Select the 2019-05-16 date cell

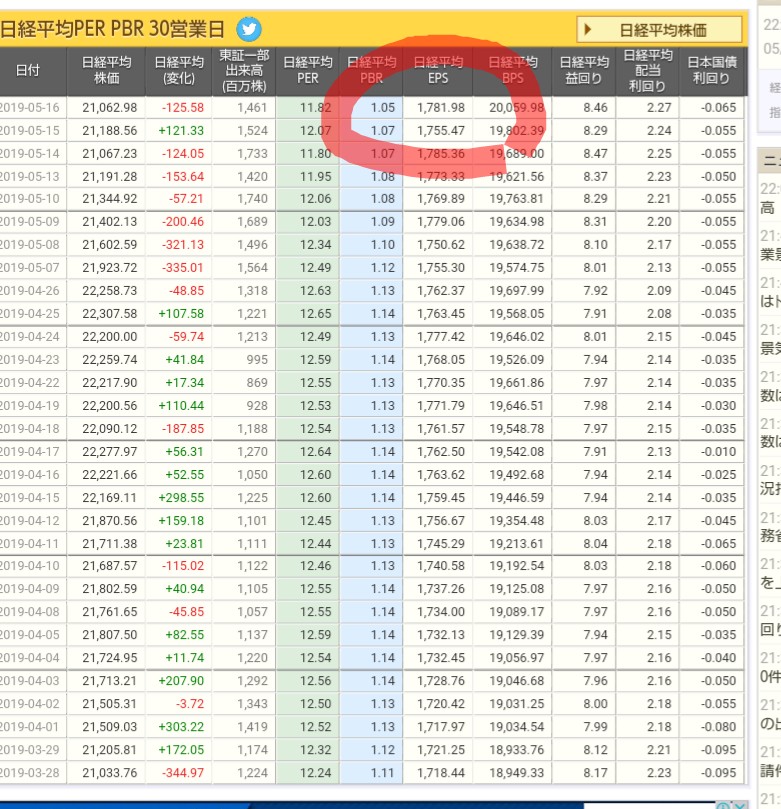tap(30, 108)
